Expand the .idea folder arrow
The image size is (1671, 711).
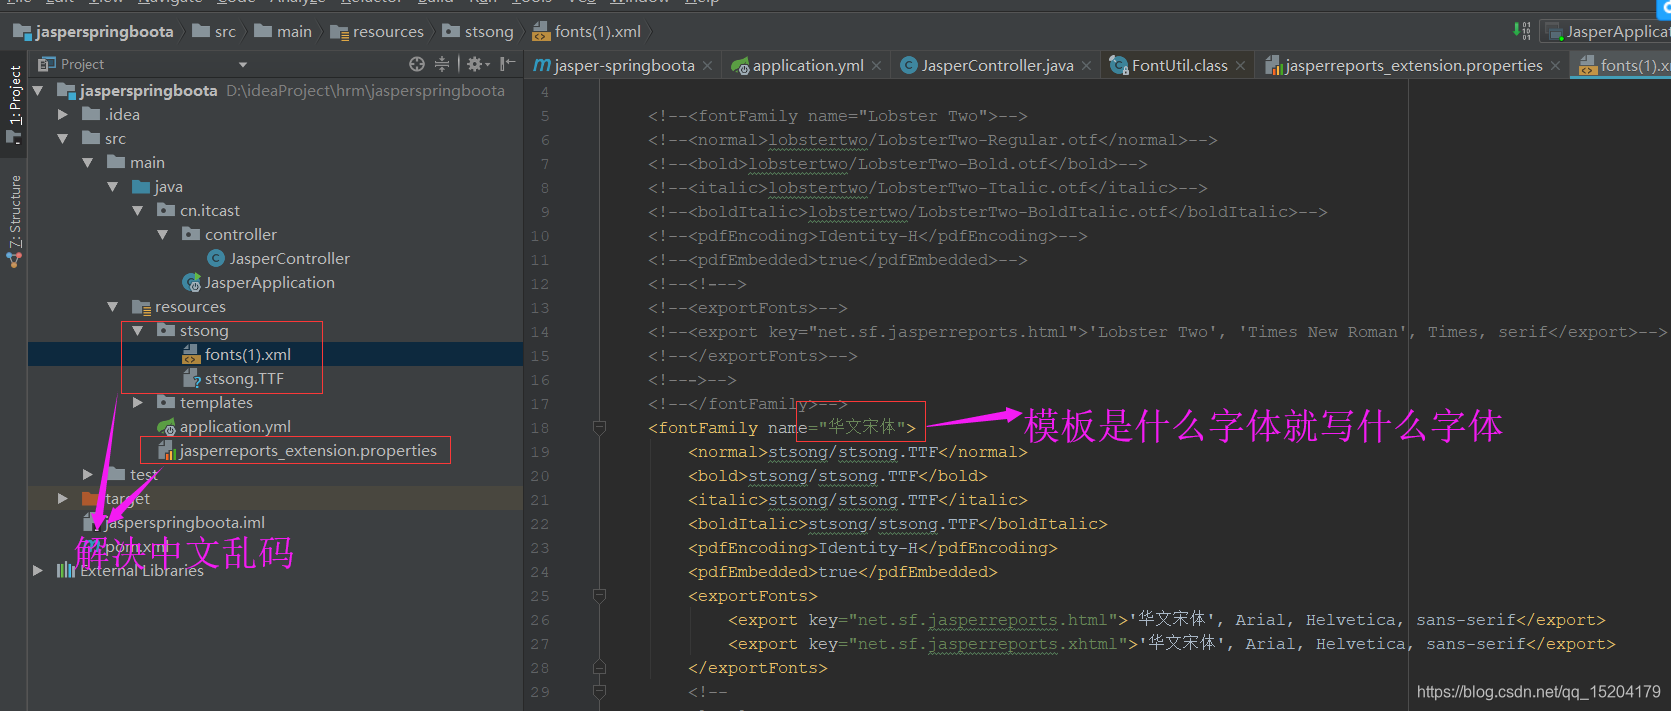[x=63, y=115]
